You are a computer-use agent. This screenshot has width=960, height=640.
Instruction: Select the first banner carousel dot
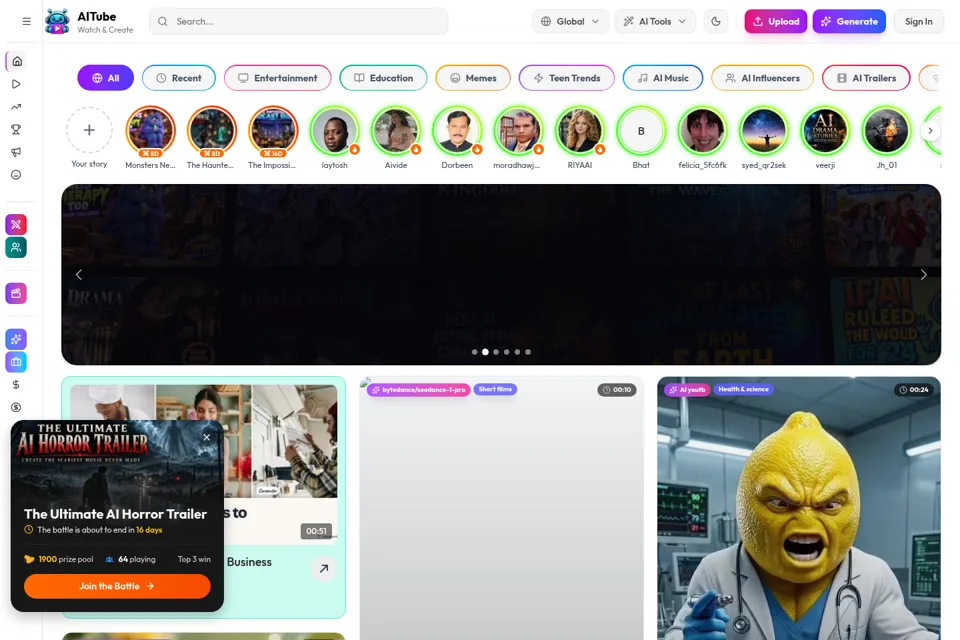pos(474,352)
